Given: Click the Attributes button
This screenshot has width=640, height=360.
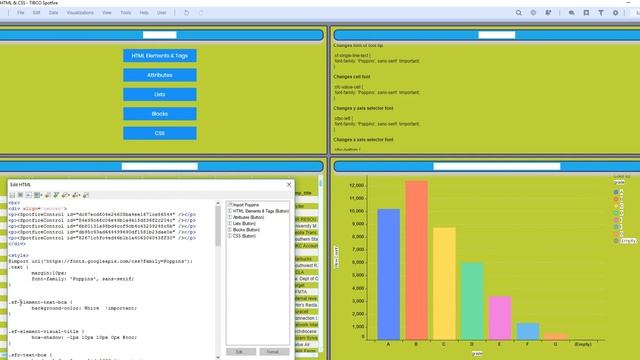Looking at the screenshot, I should [x=160, y=75].
